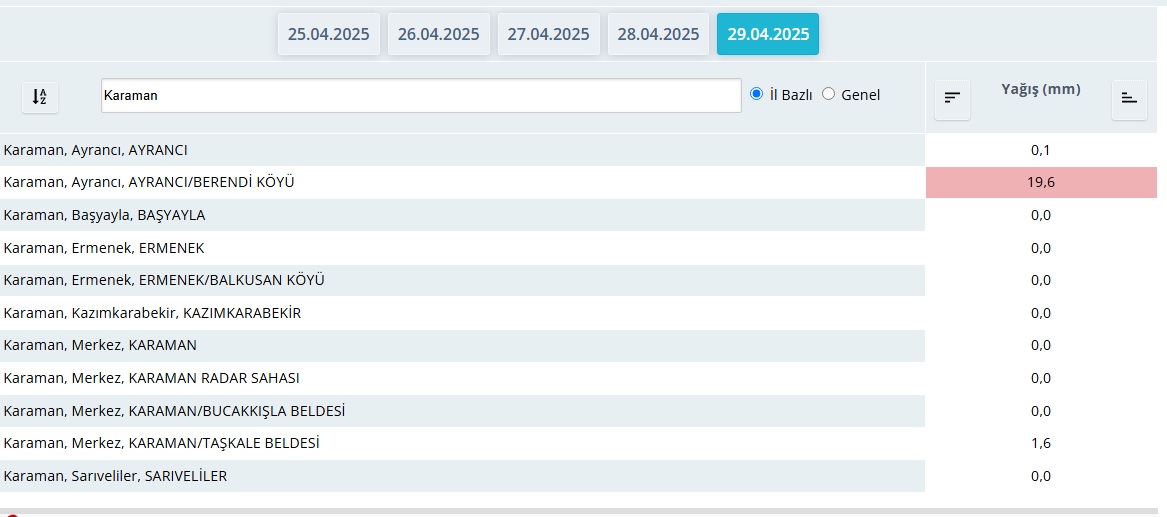
Task: Select the KAZIMKARABEKİR station row
Action: pos(153,313)
